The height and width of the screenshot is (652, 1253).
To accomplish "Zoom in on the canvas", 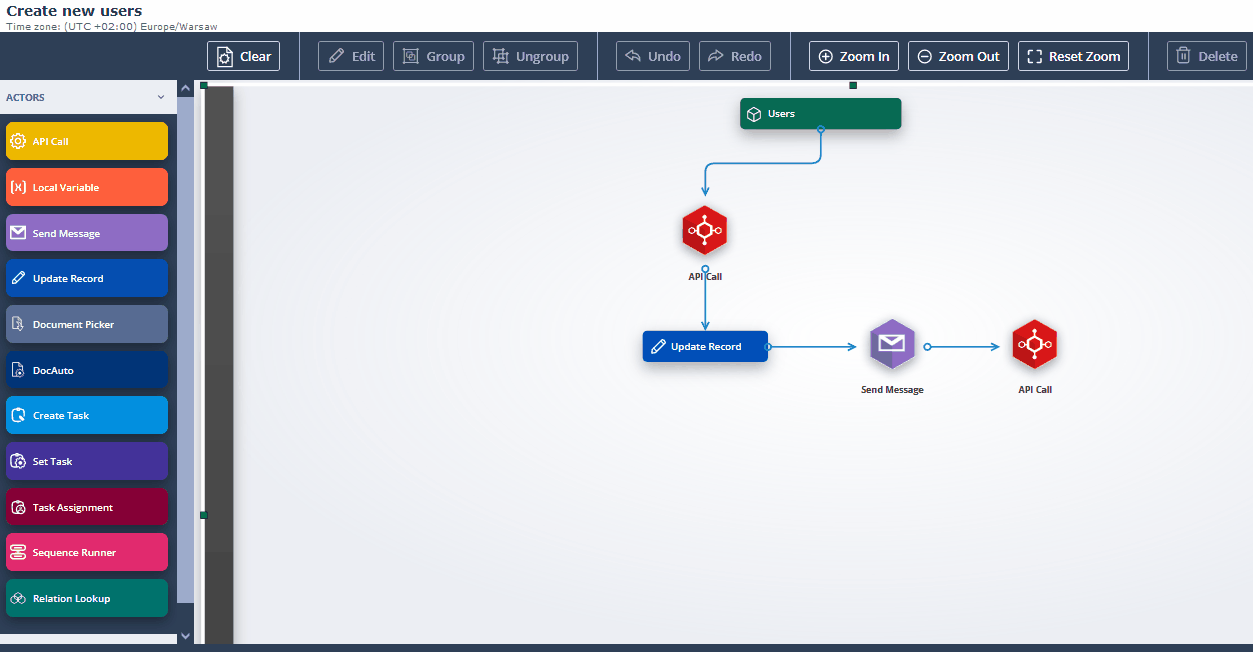I will tap(854, 56).
